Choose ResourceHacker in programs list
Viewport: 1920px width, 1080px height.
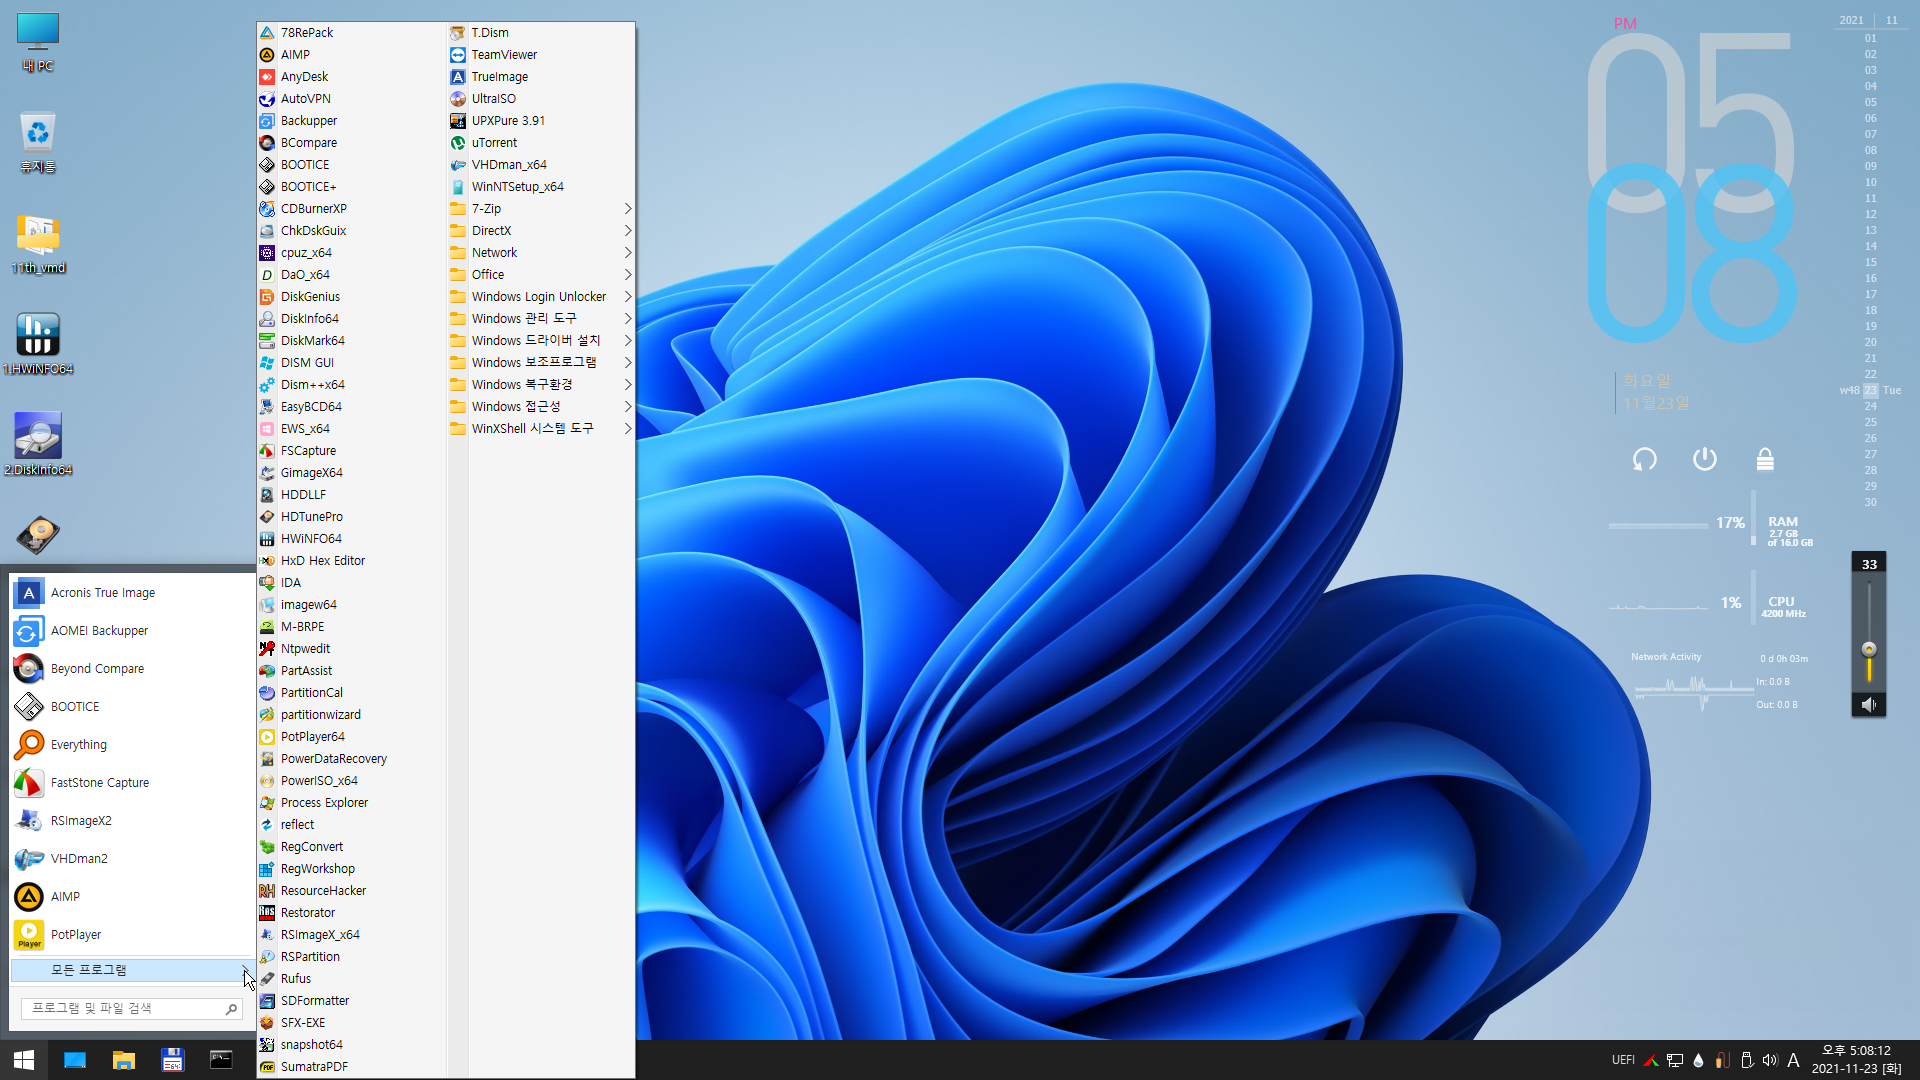pyautogui.click(x=351, y=891)
